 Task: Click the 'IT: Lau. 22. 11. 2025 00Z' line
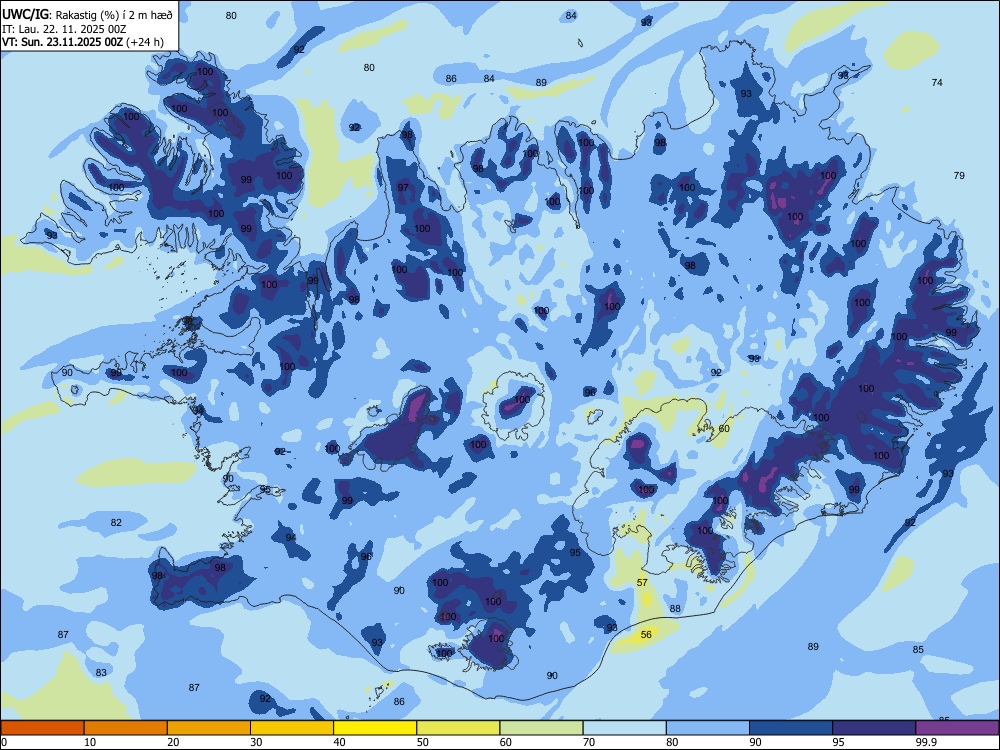pos(64,29)
